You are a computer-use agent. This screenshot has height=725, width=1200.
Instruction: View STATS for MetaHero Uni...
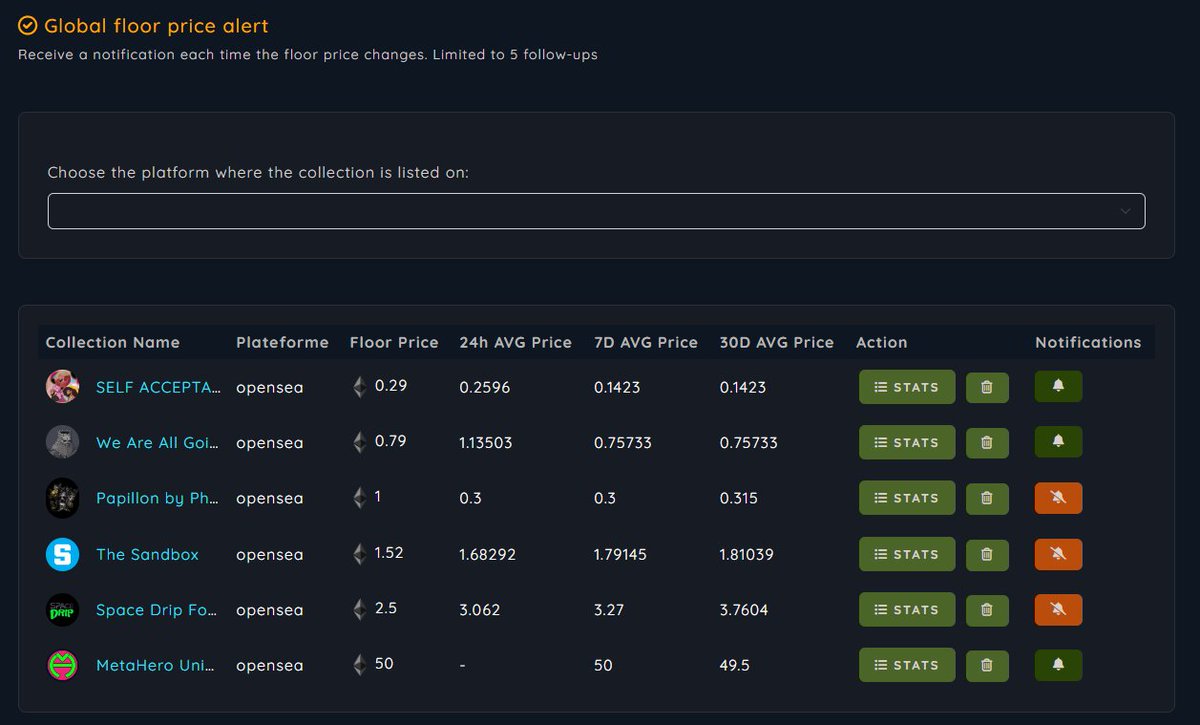(x=907, y=665)
